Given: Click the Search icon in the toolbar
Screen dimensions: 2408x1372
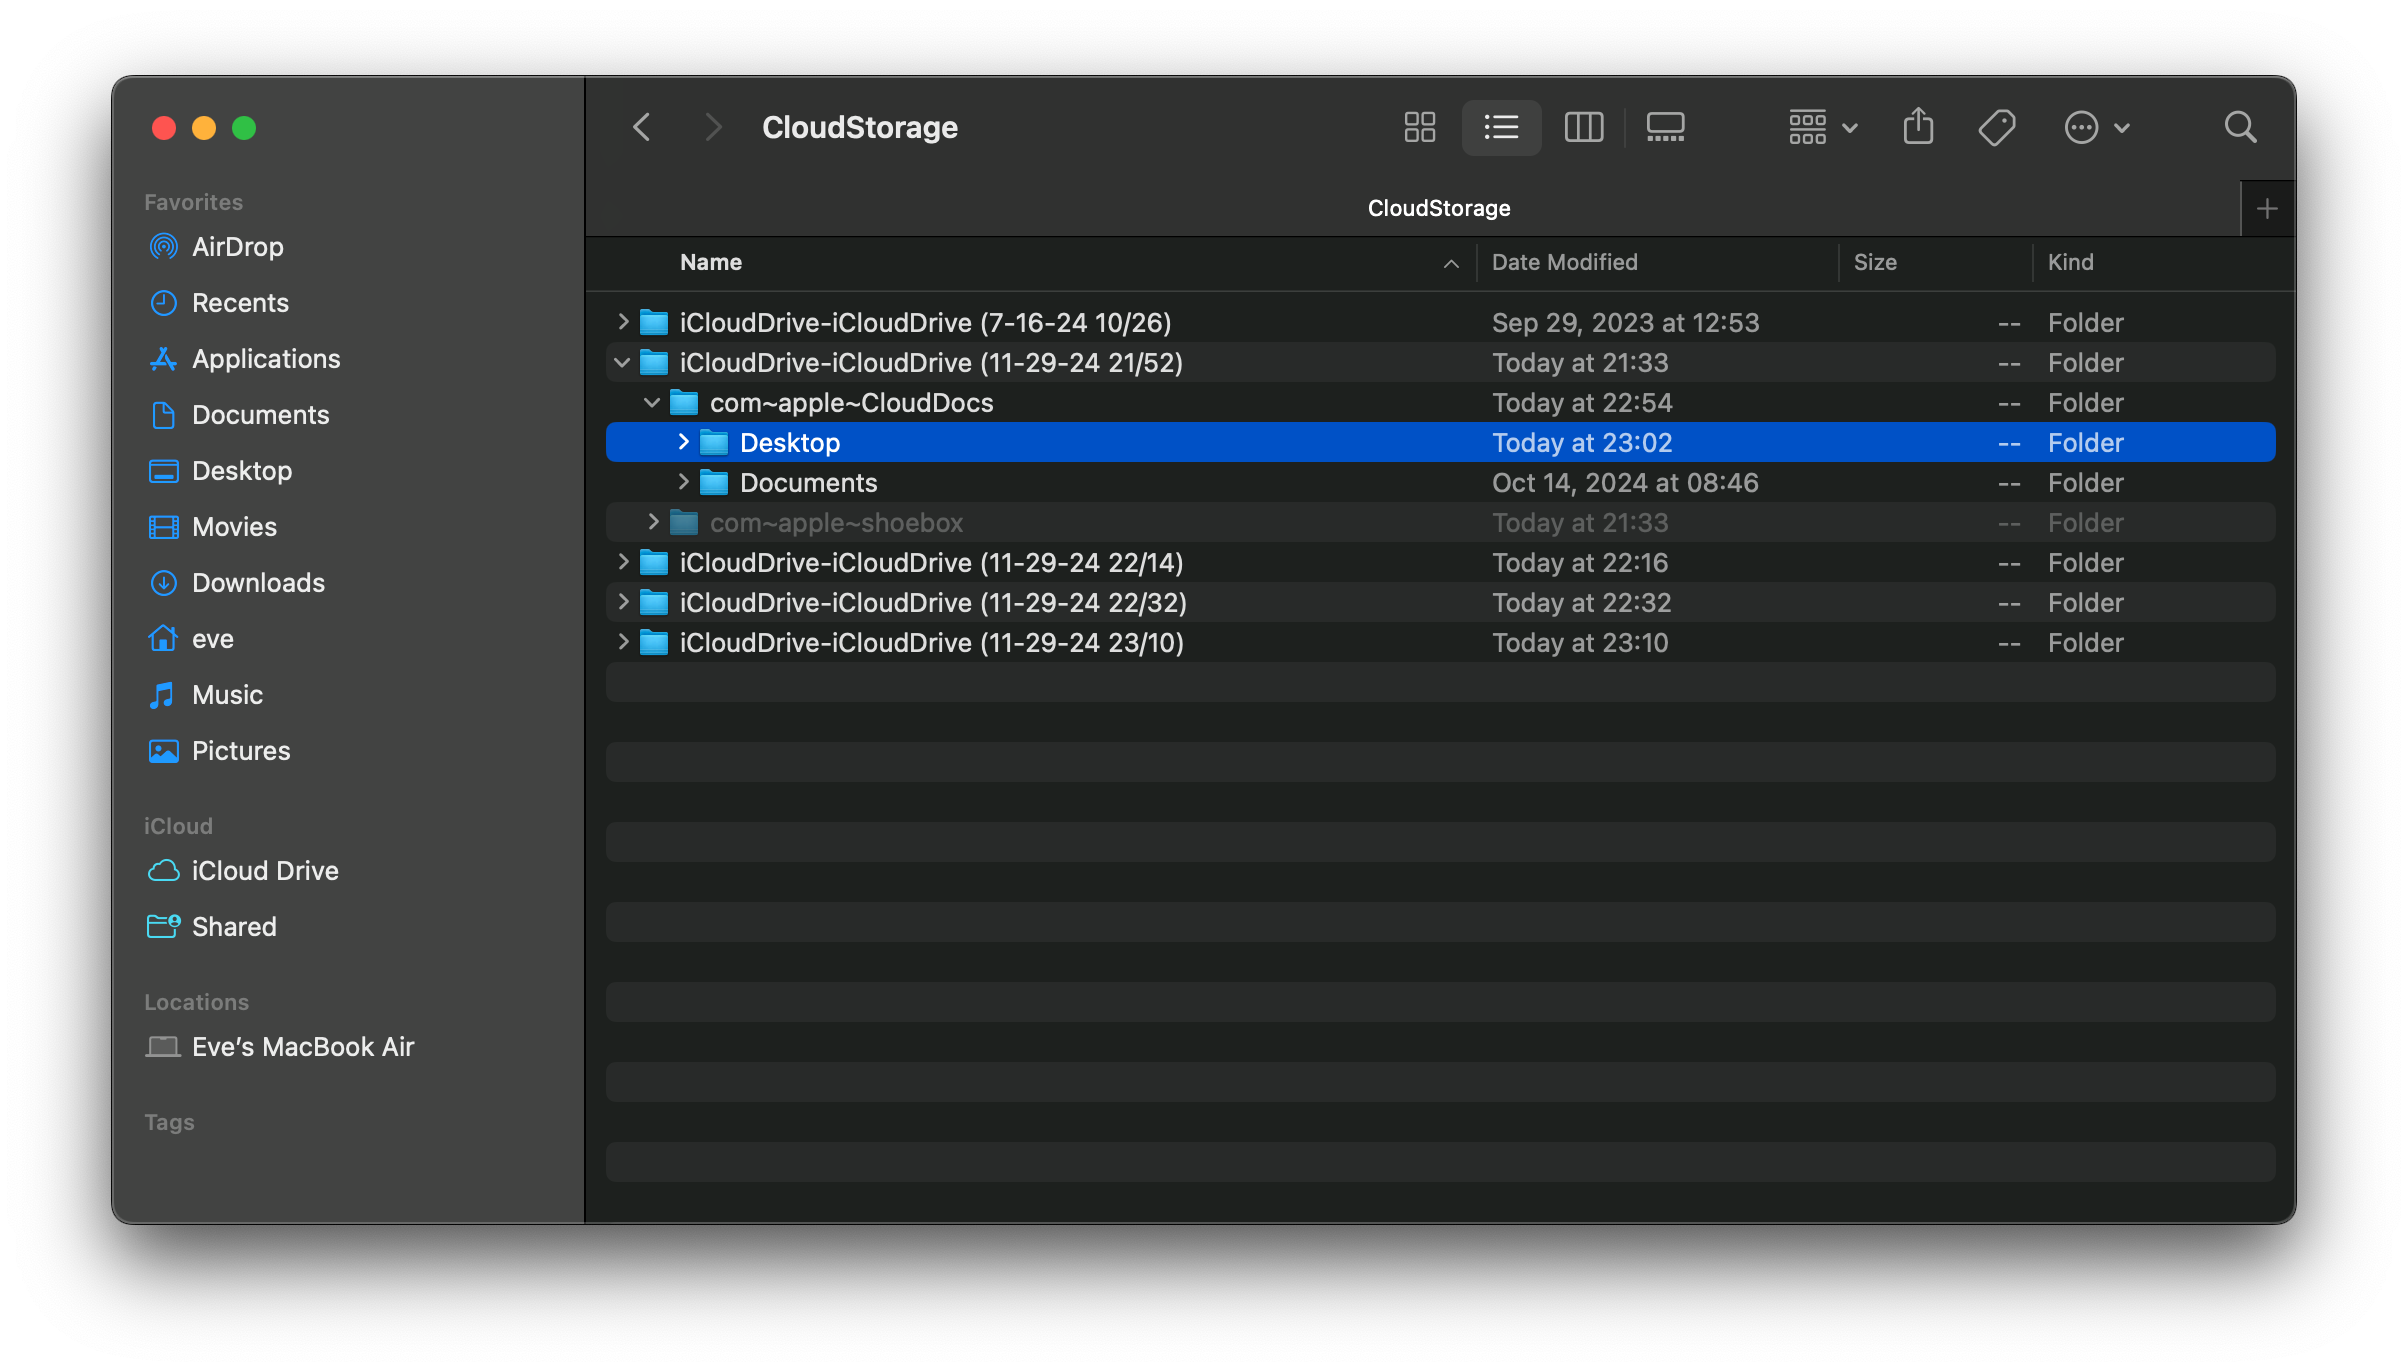Looking at the screenshot, I should [x=2241, y=127].
